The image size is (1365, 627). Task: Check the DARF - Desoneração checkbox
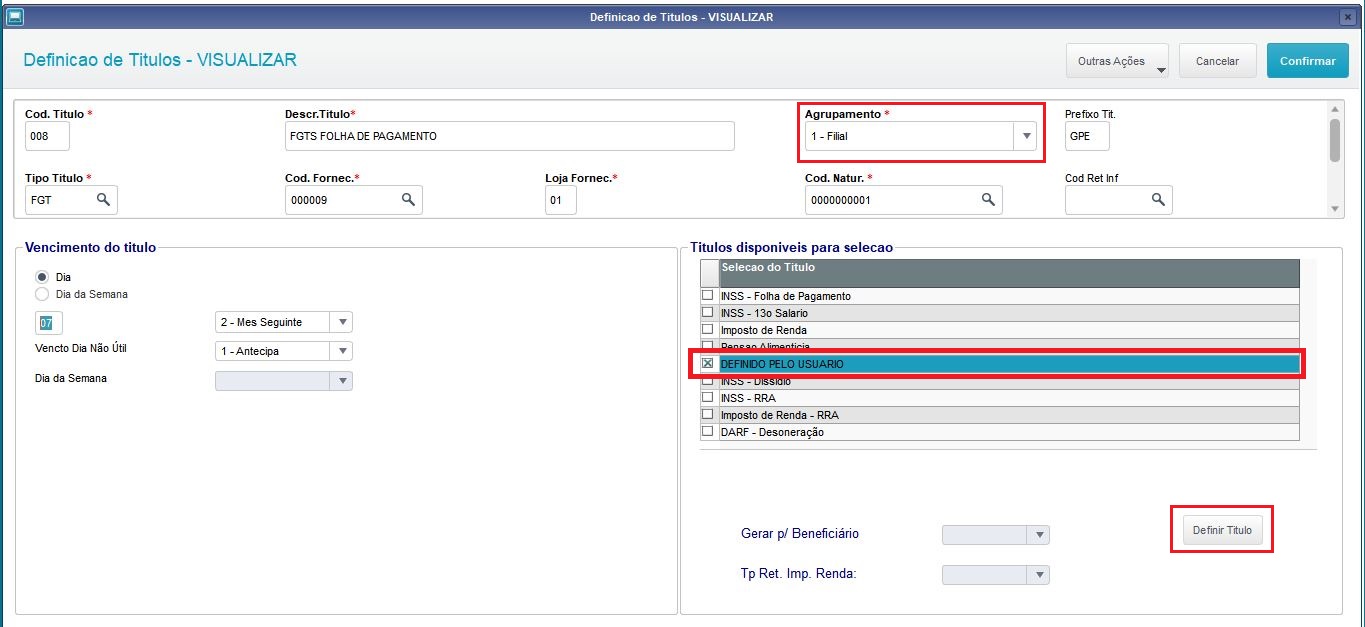(708, 432)
